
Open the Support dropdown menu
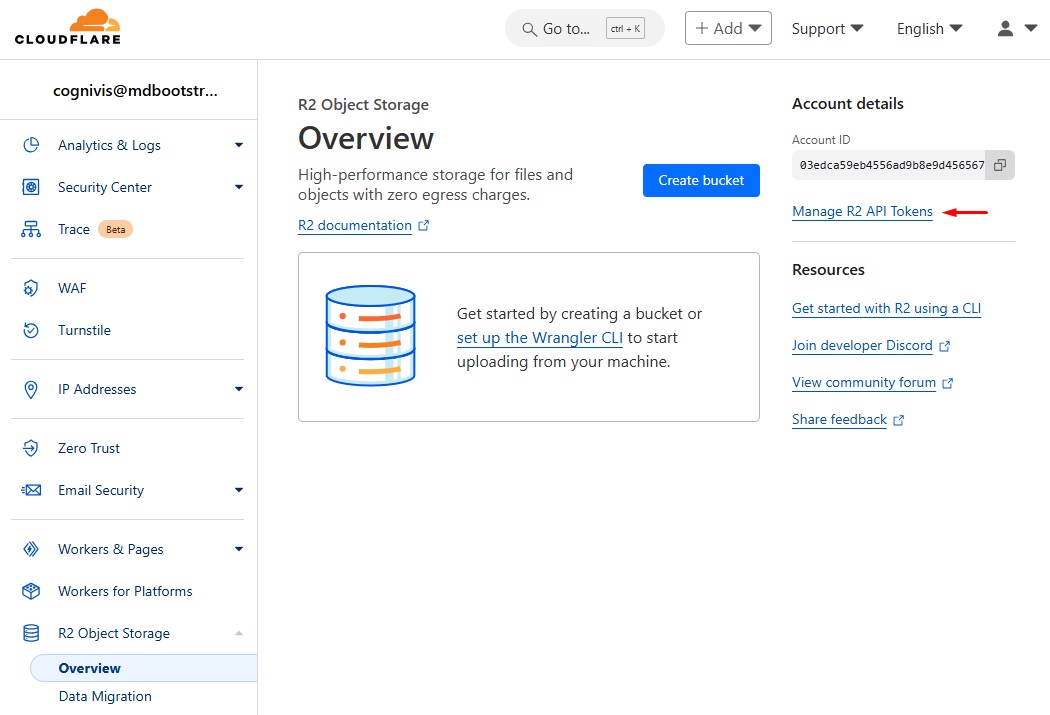pos(827,29)
